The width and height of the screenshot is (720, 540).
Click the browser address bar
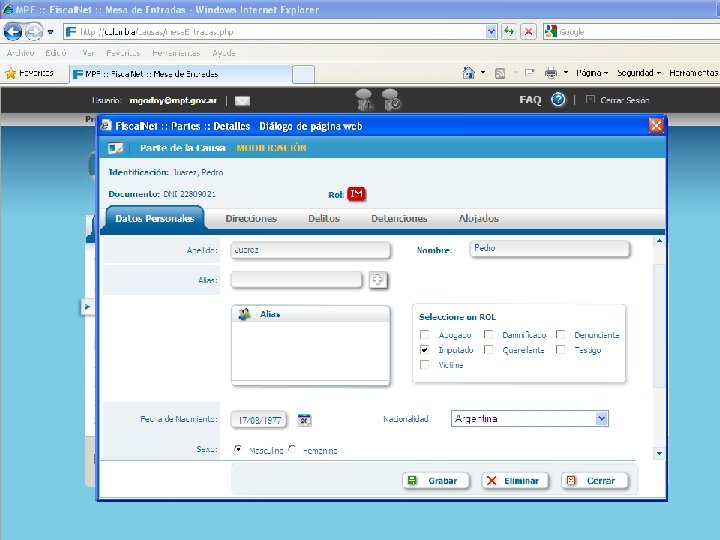pyautogui.click(x=275, y=32)
